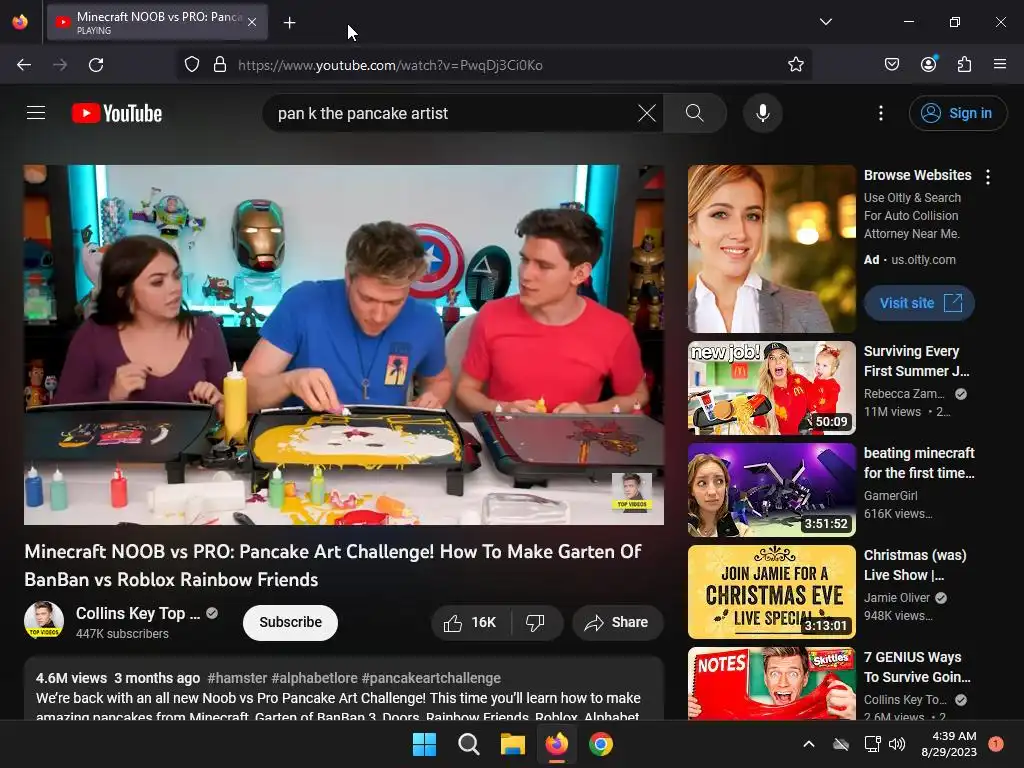The width and height of the screenshot is (1024, 768).
Task: Sign in to YouTube
Action: click(x=958, y=113)
